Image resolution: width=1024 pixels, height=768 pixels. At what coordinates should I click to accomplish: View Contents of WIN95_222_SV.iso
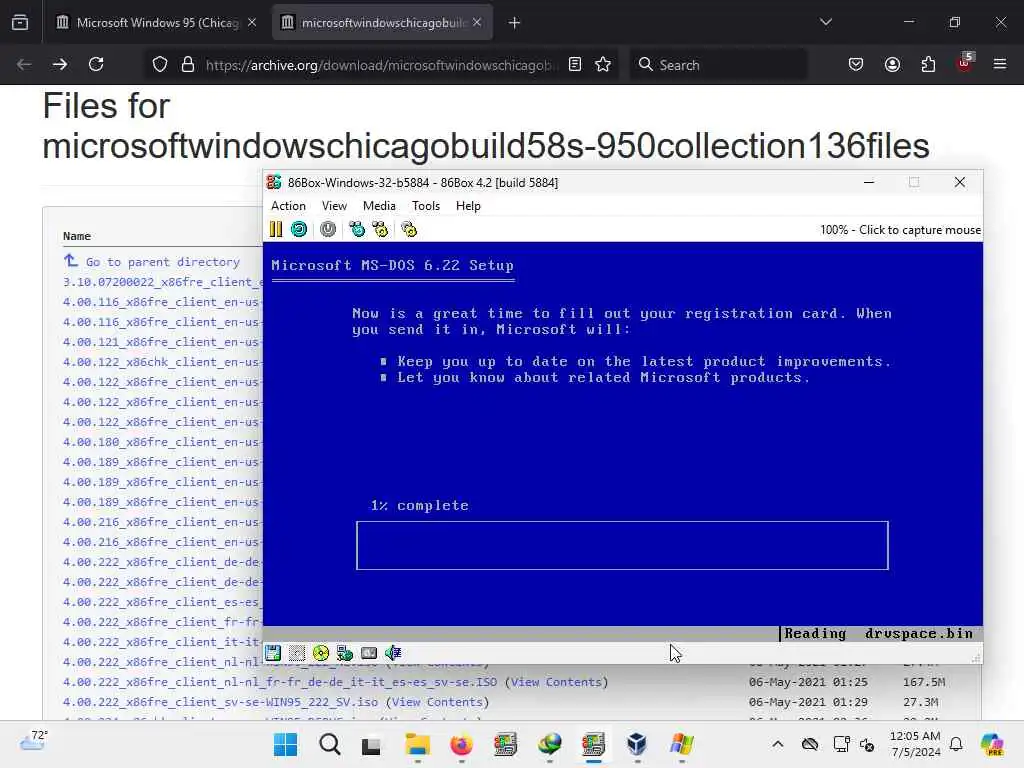click(x=438, y=702)
